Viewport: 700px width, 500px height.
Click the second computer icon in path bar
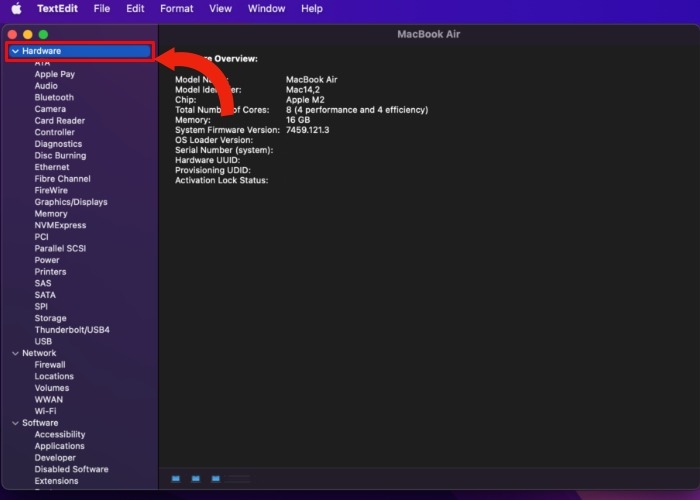point(196,479)
